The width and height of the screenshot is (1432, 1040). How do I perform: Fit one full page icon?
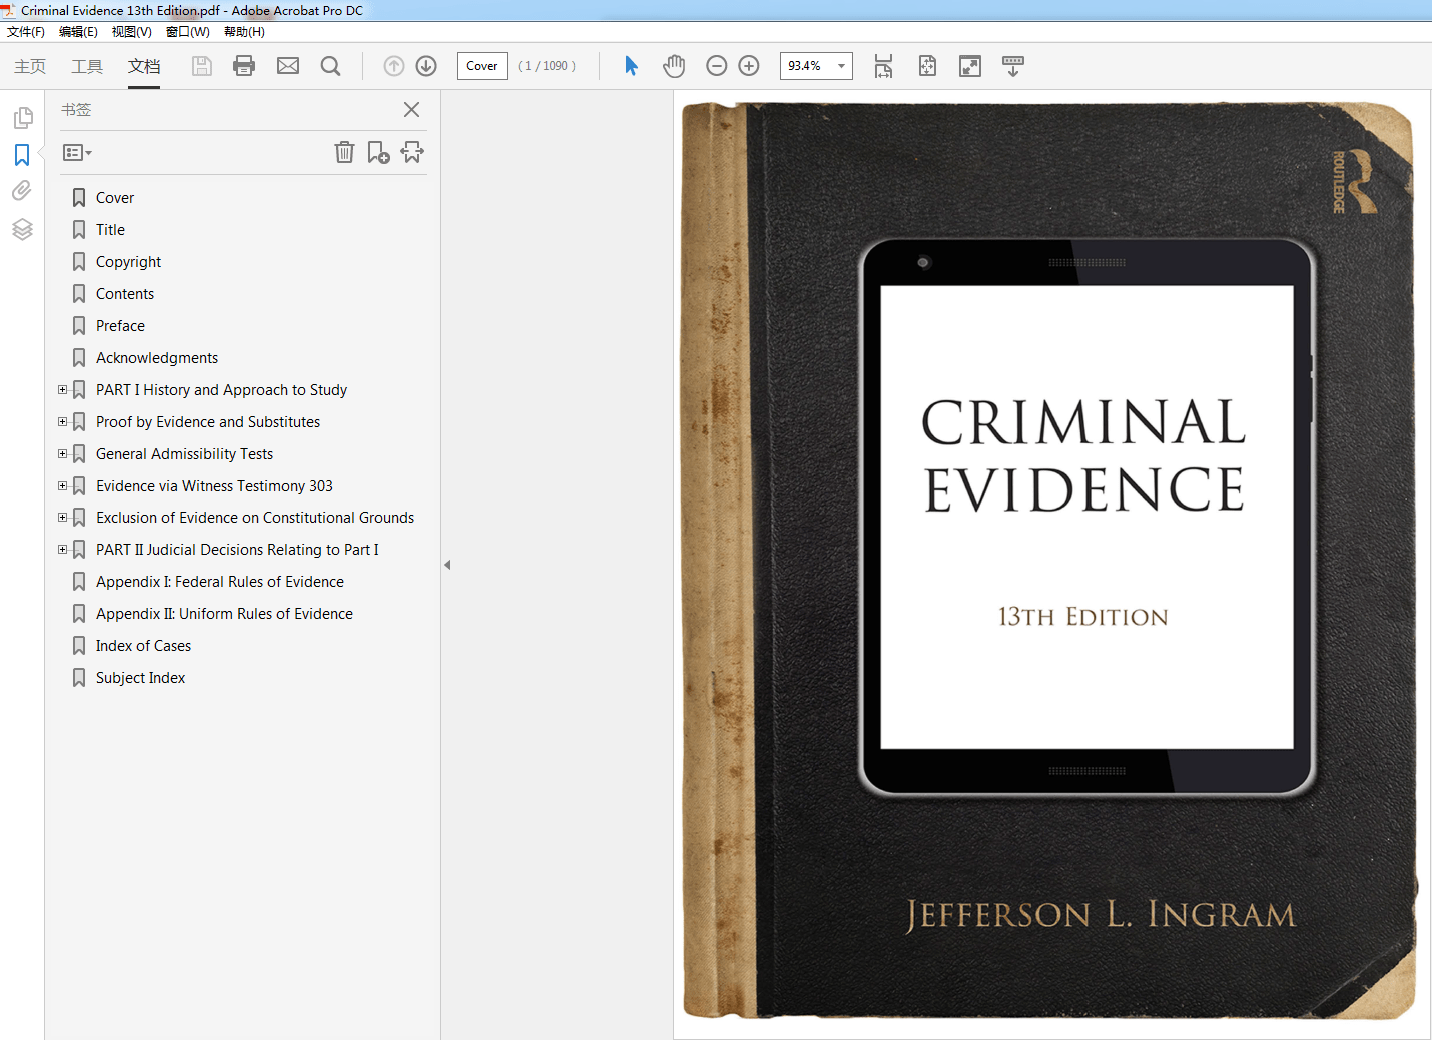pyautogui.click(x=927, y=66)
